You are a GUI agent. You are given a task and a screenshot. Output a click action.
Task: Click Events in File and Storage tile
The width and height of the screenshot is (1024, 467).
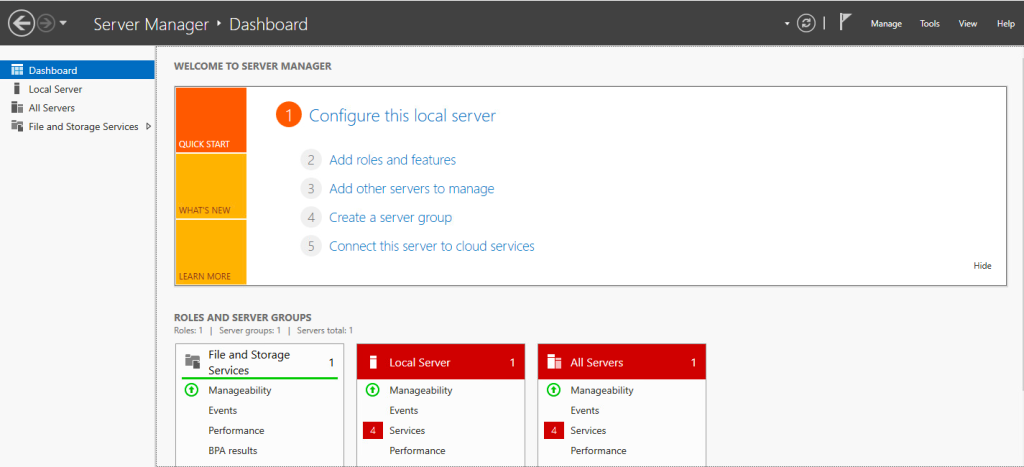pyautogui.click(x=223, y=411)
